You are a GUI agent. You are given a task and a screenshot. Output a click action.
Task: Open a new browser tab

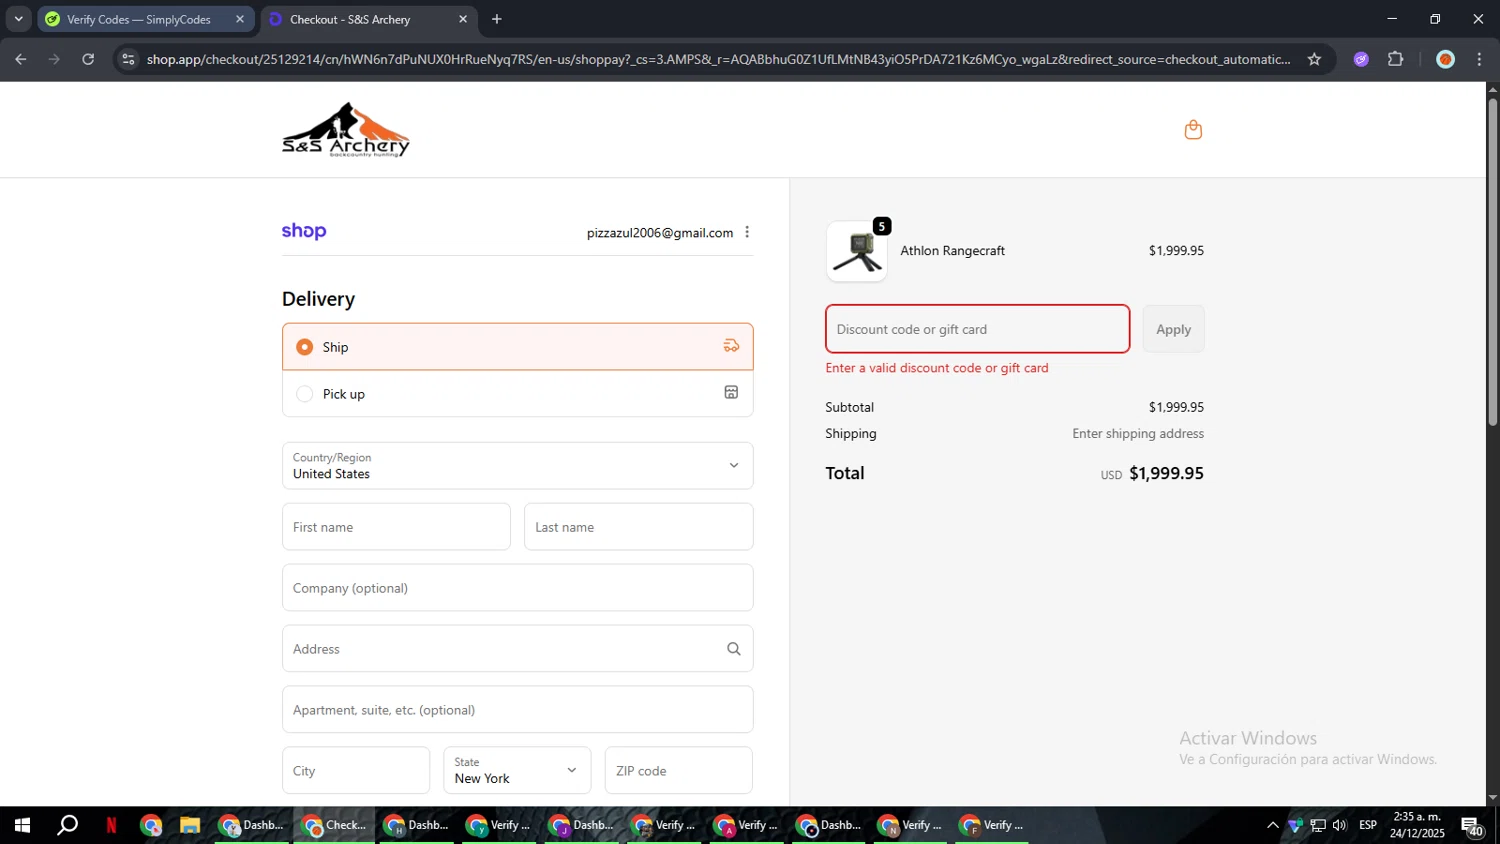tap(497, 19)
